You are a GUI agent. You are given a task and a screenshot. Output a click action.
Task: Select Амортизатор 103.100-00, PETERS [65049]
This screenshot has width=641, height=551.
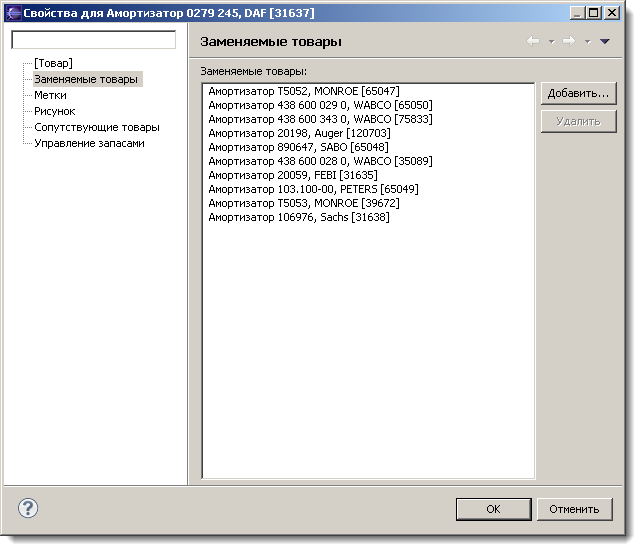[313, 189]
